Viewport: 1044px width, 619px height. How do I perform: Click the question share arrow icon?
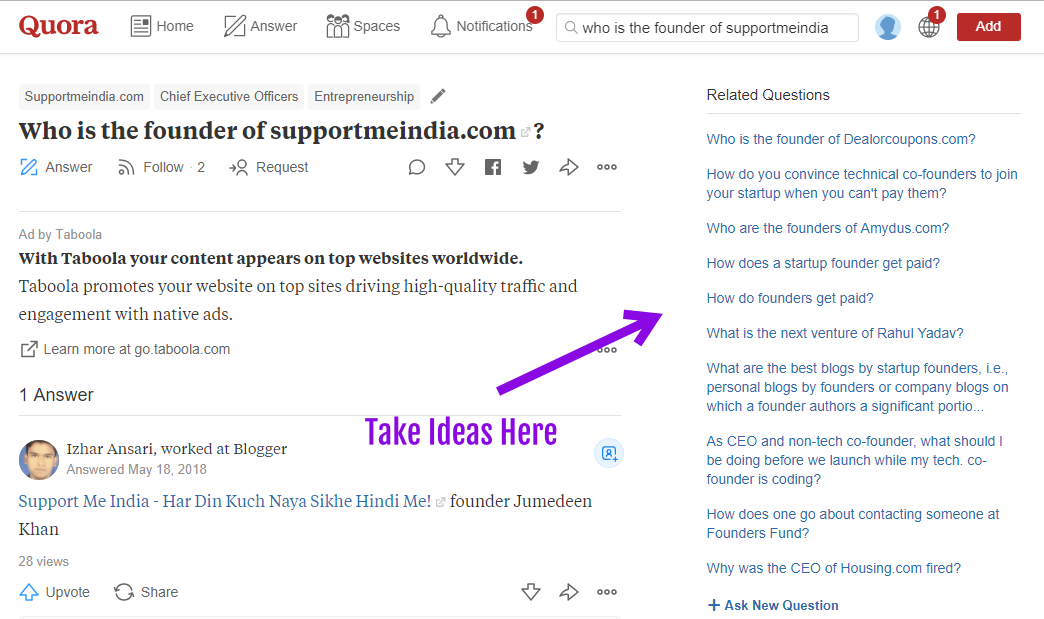coord(569,167)
